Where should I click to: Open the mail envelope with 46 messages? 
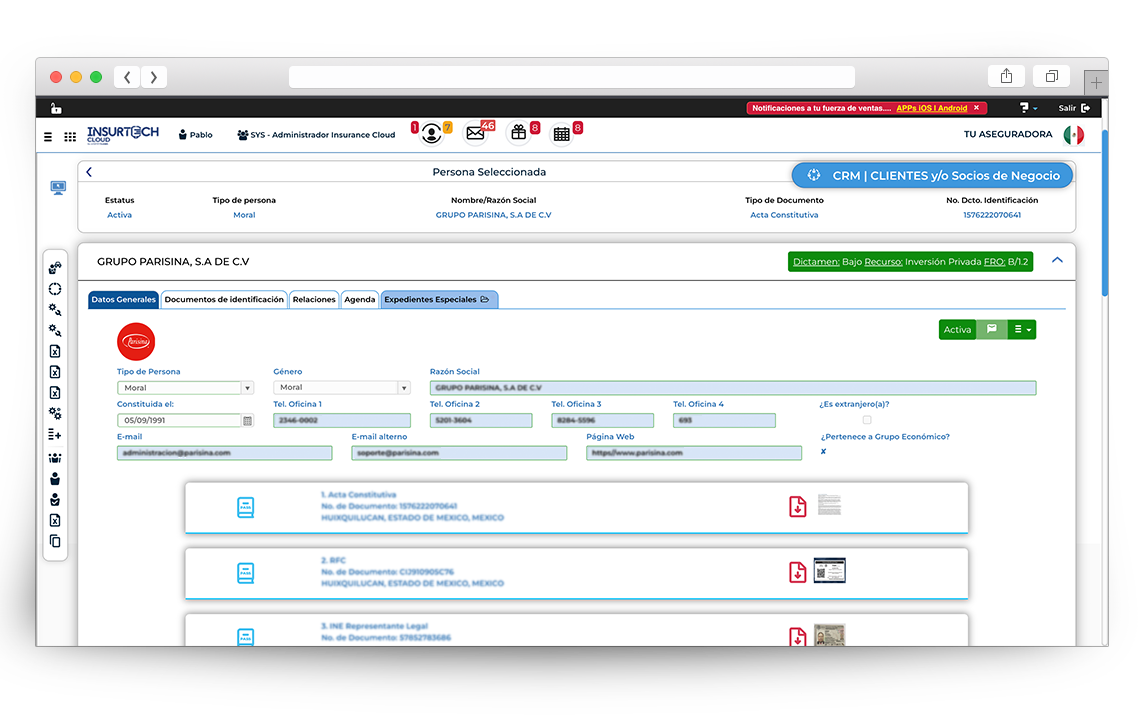click(x=475, y=133)
